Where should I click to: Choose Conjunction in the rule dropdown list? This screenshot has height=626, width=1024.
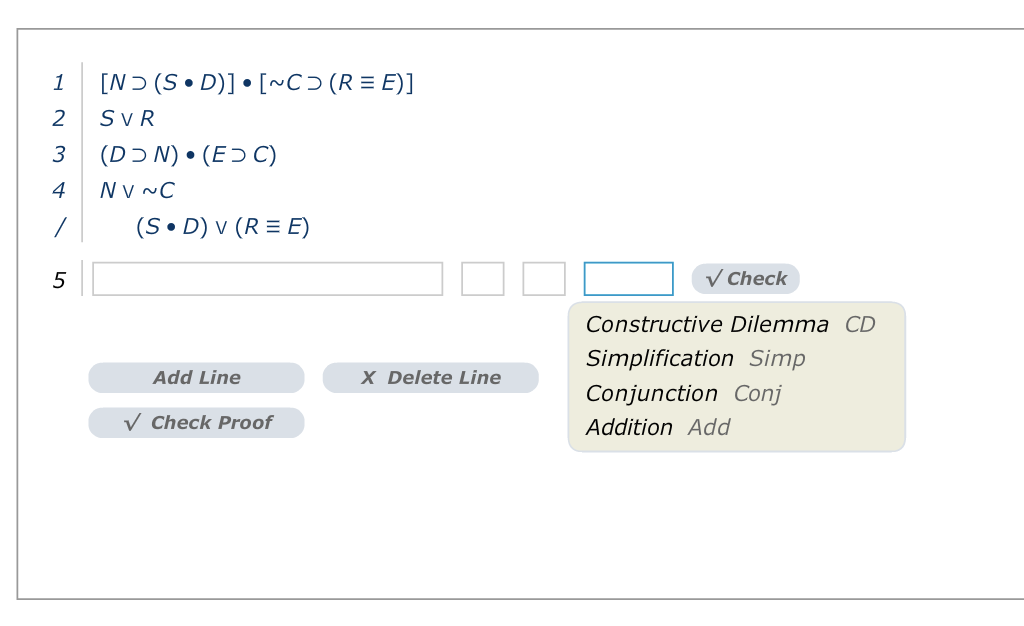tap(651, 393)
